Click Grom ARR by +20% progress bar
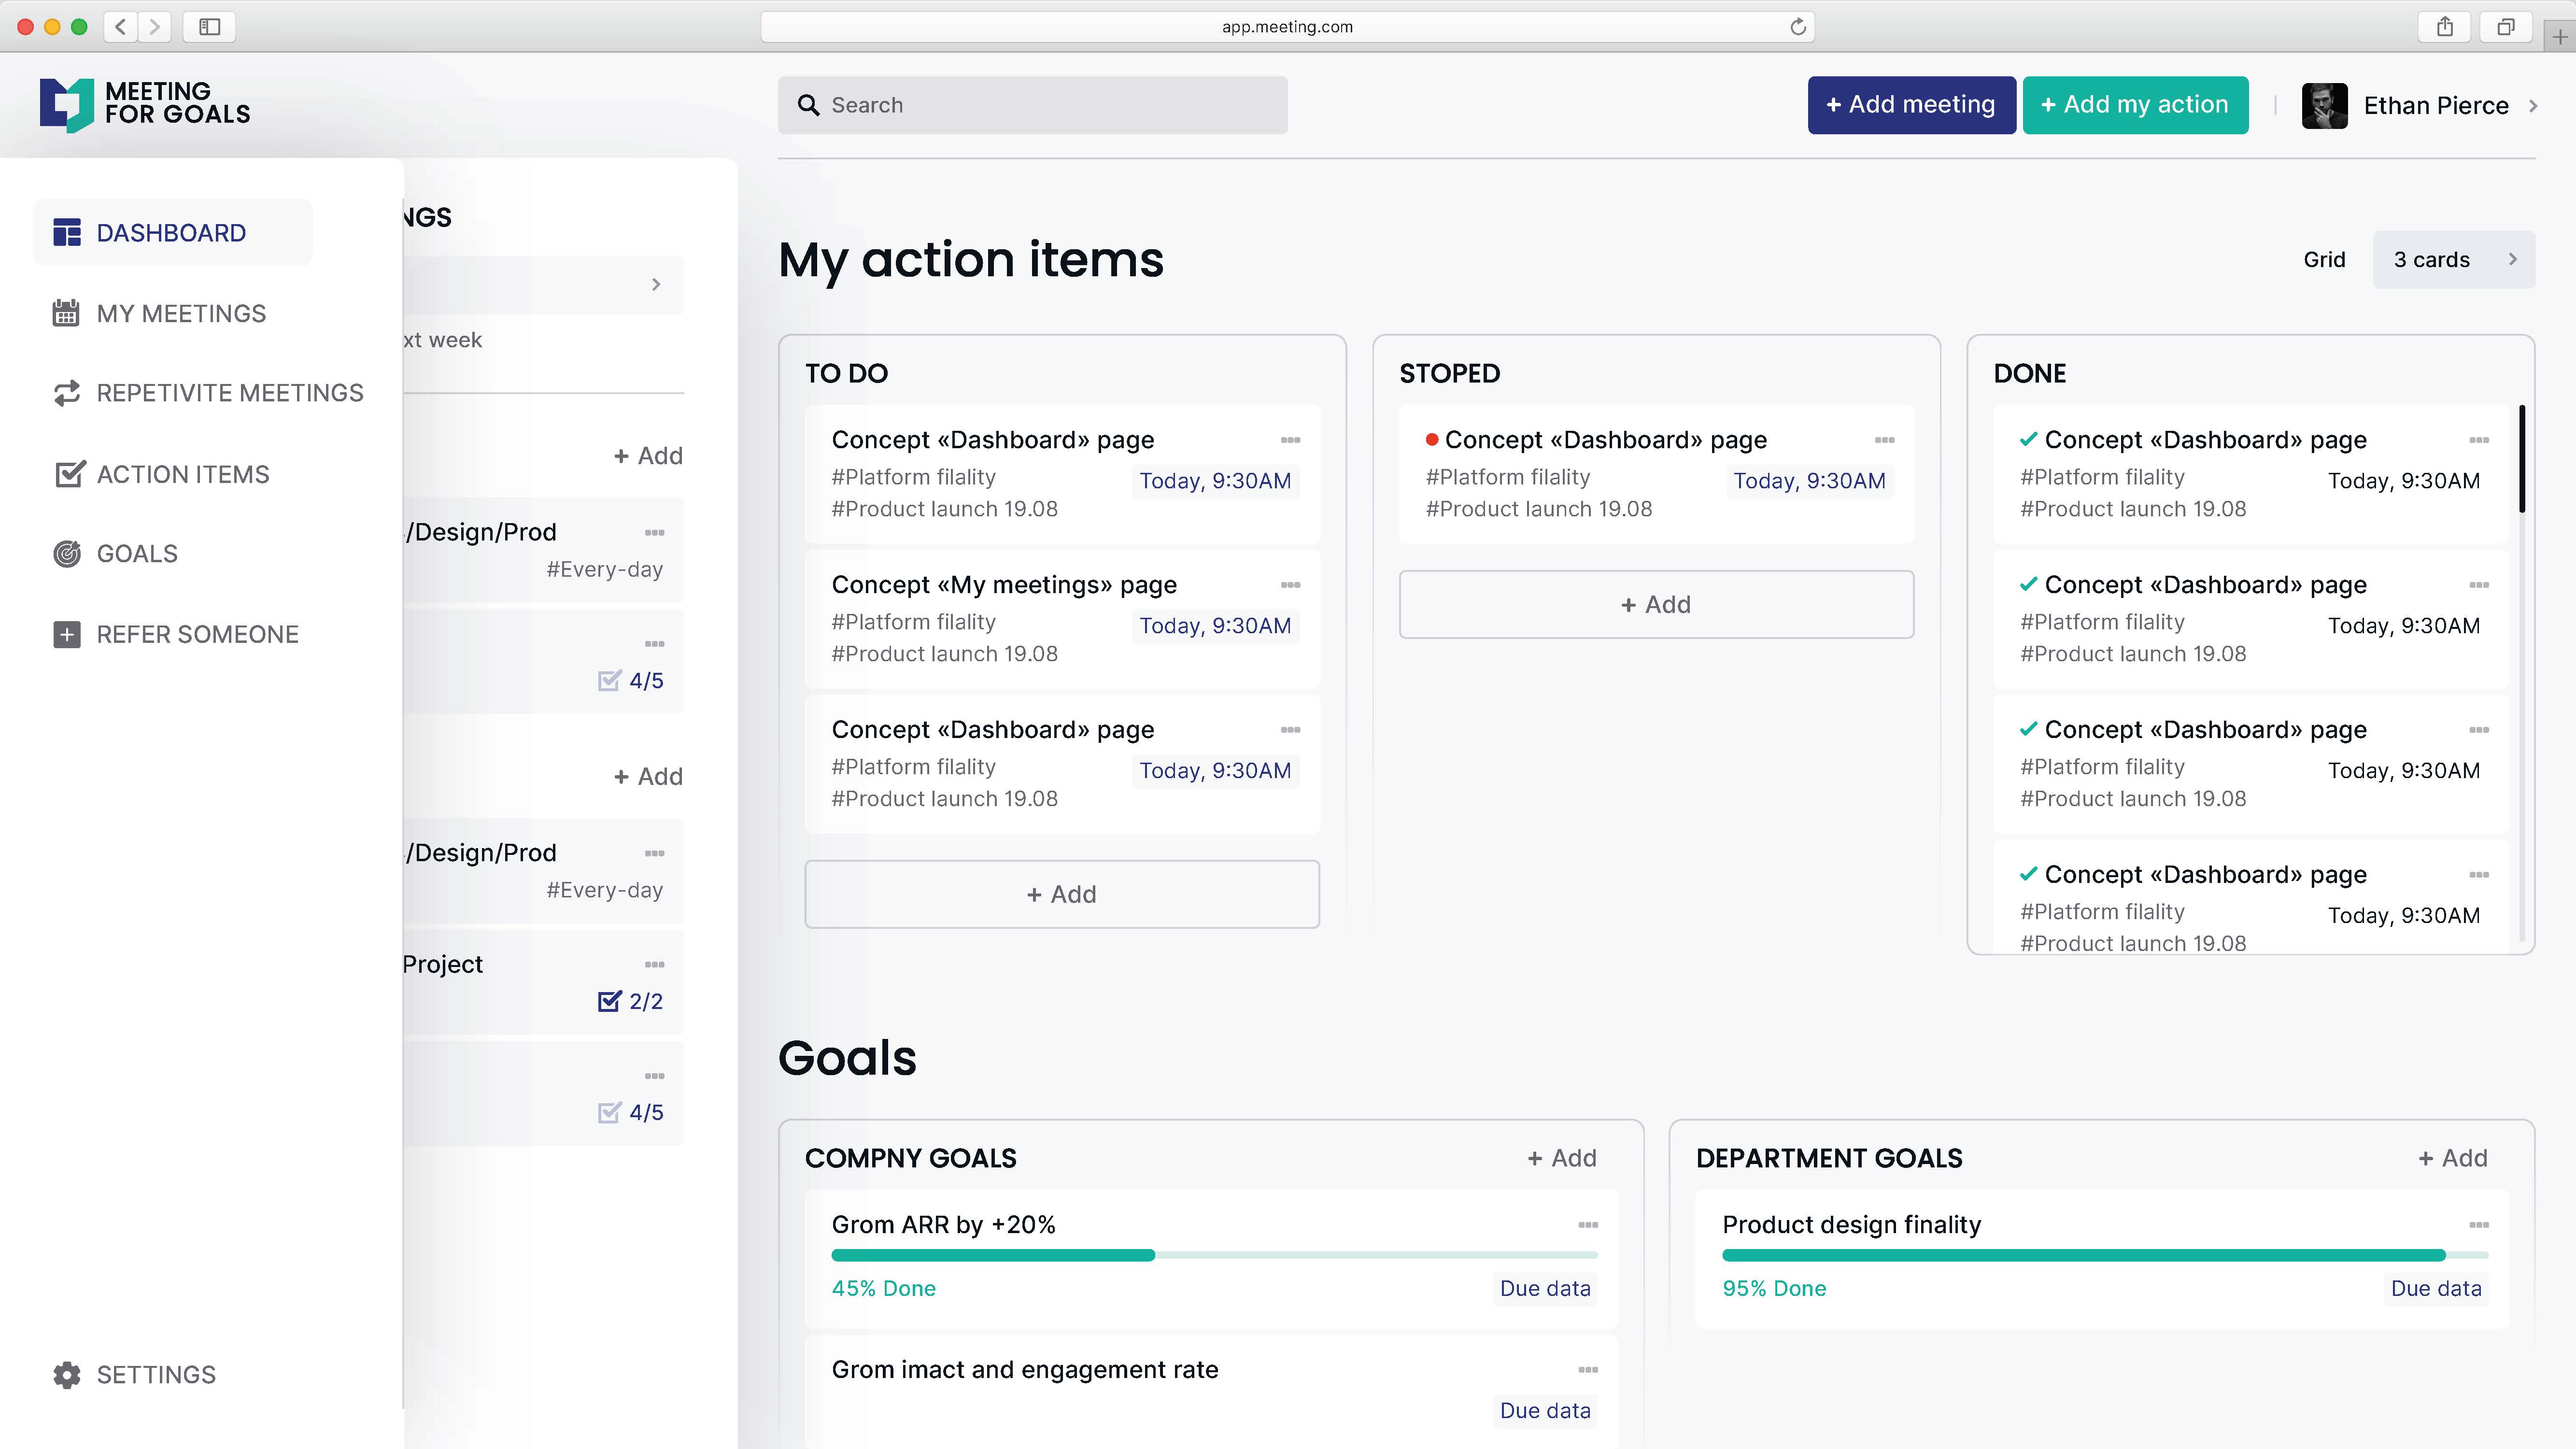 coord(1214,1255)
